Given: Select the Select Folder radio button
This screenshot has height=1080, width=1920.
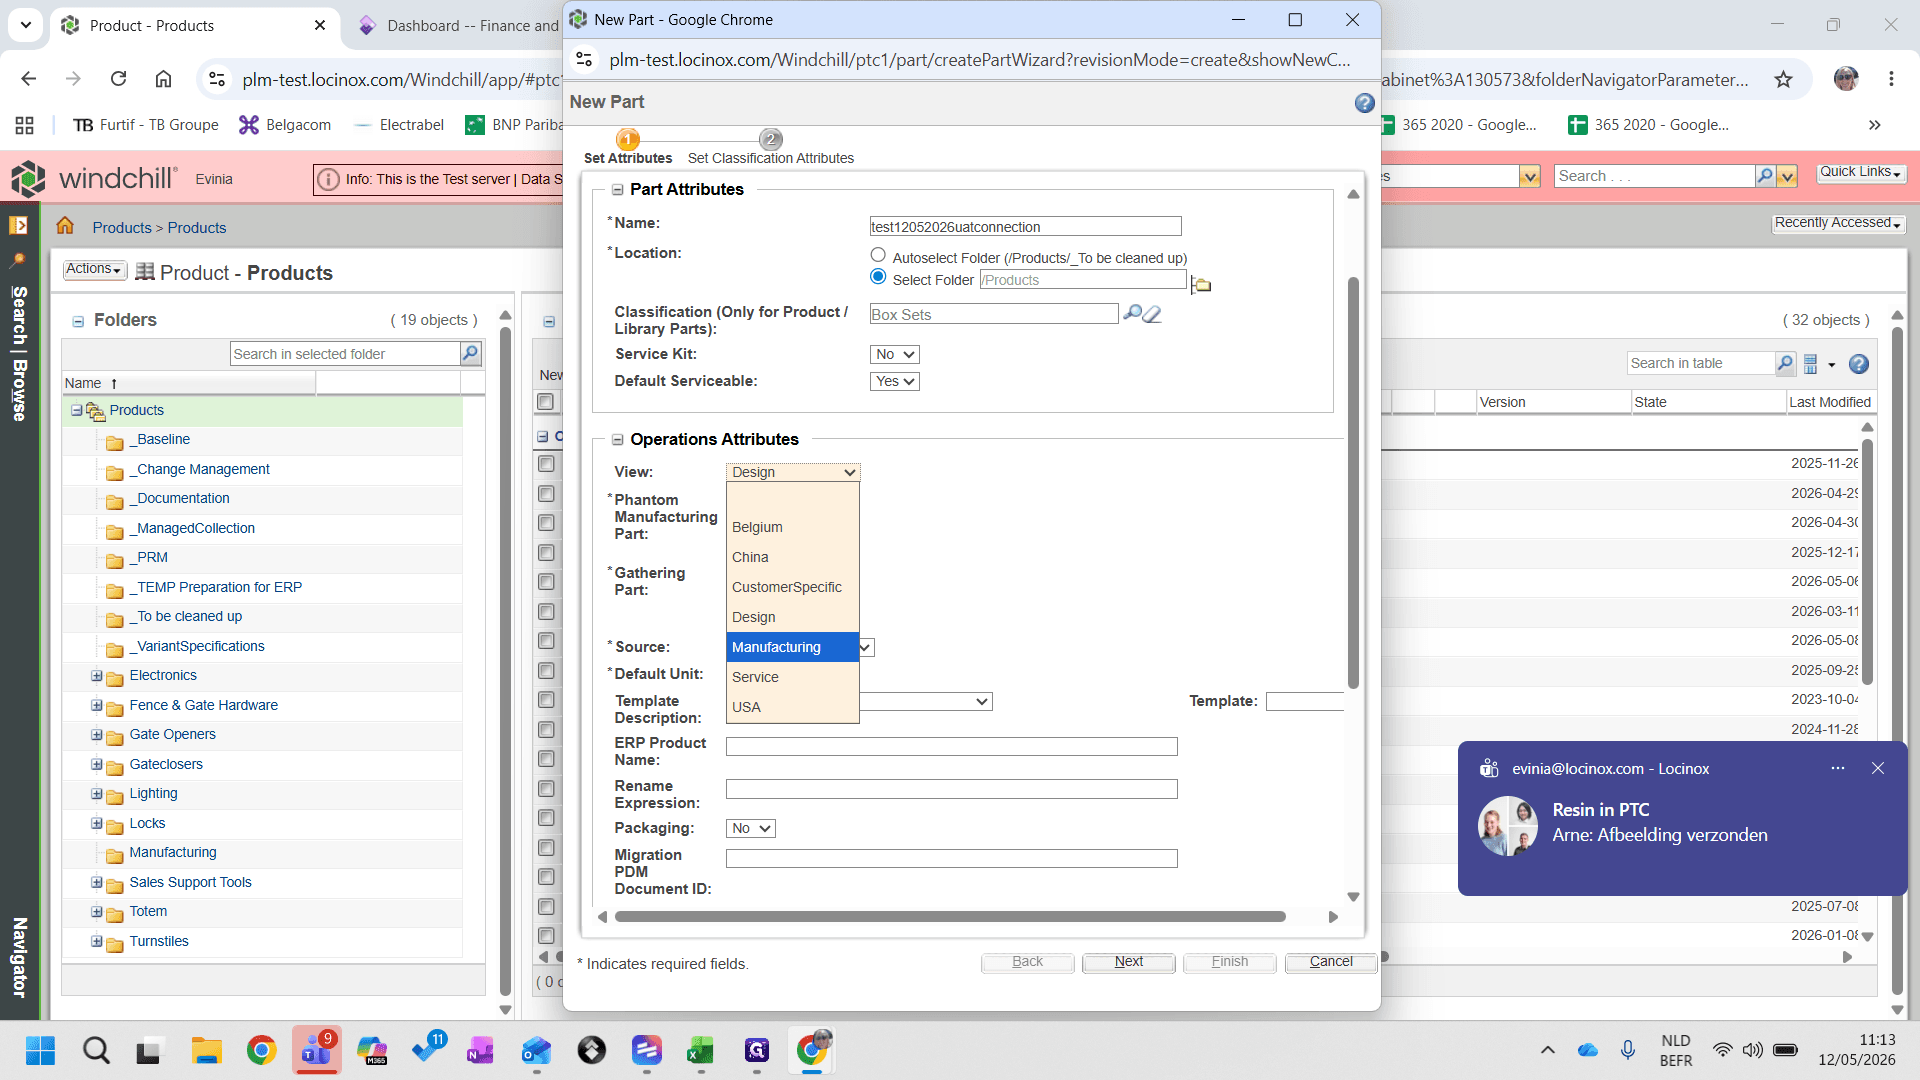Looking at the screenshot, I should [x=878, y=277].
